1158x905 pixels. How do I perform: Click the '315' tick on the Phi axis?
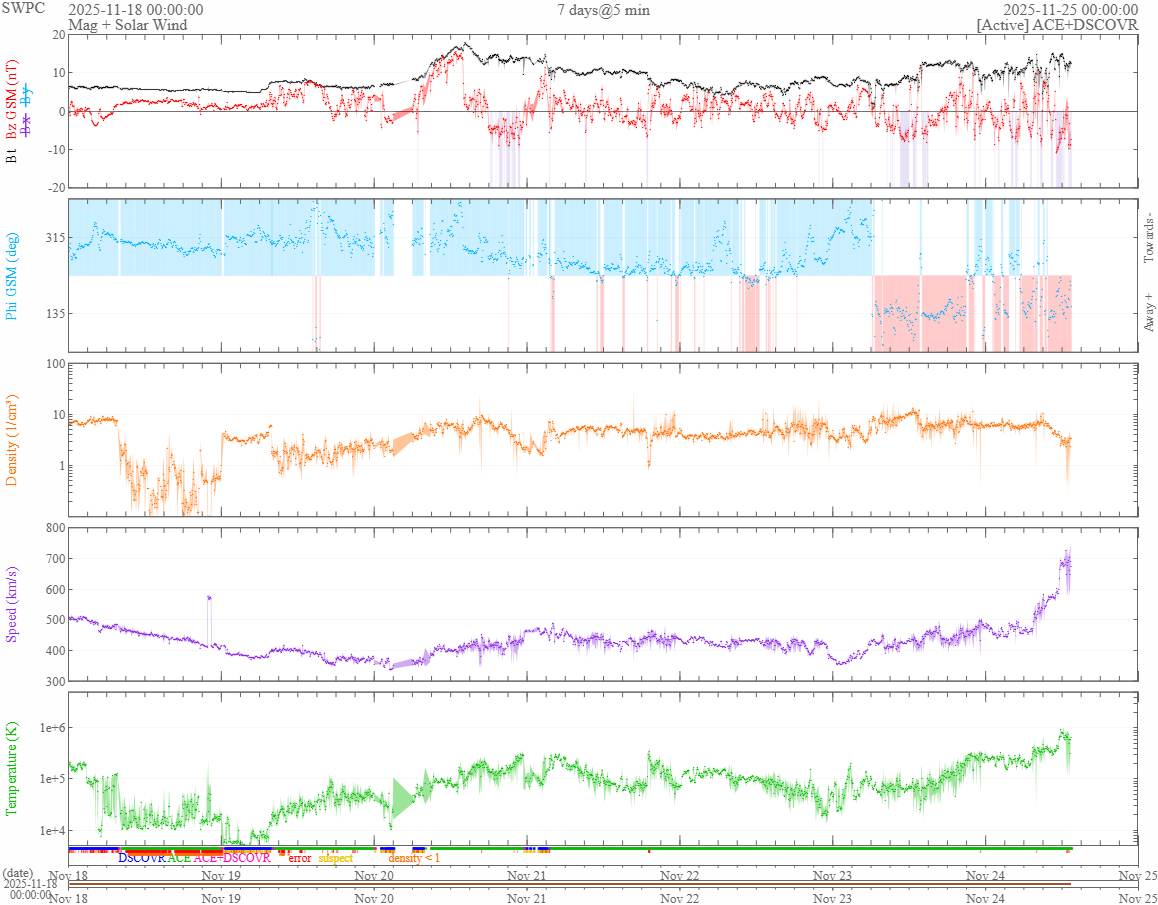(55, 238)
